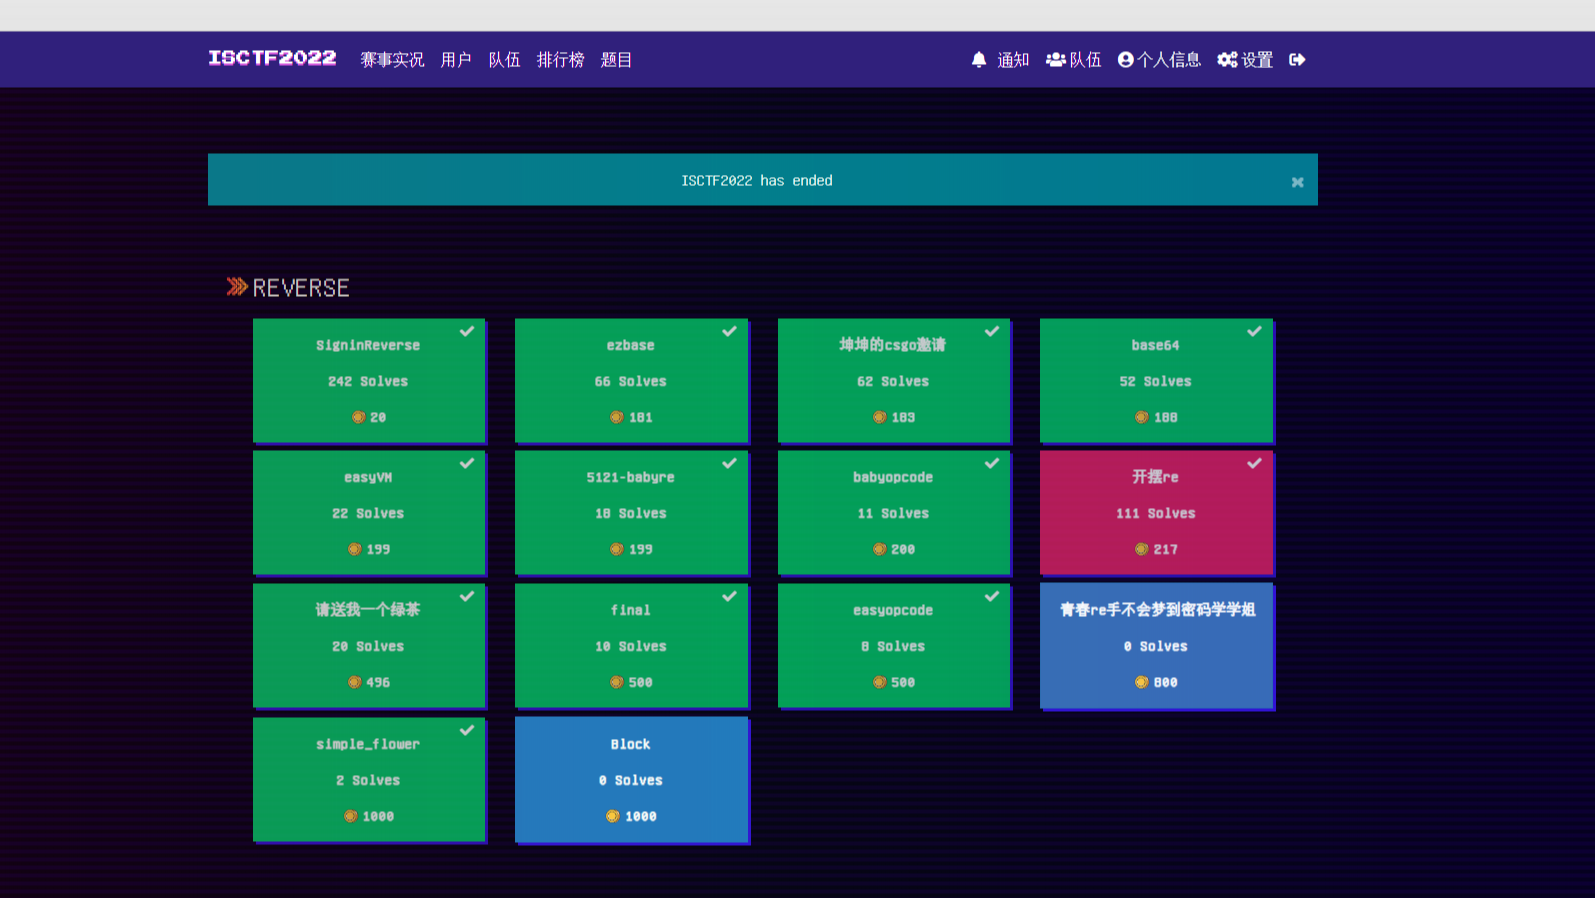Click the '242 Solves' text
The image size is (1595, 898).
click(x=368, y=381)
